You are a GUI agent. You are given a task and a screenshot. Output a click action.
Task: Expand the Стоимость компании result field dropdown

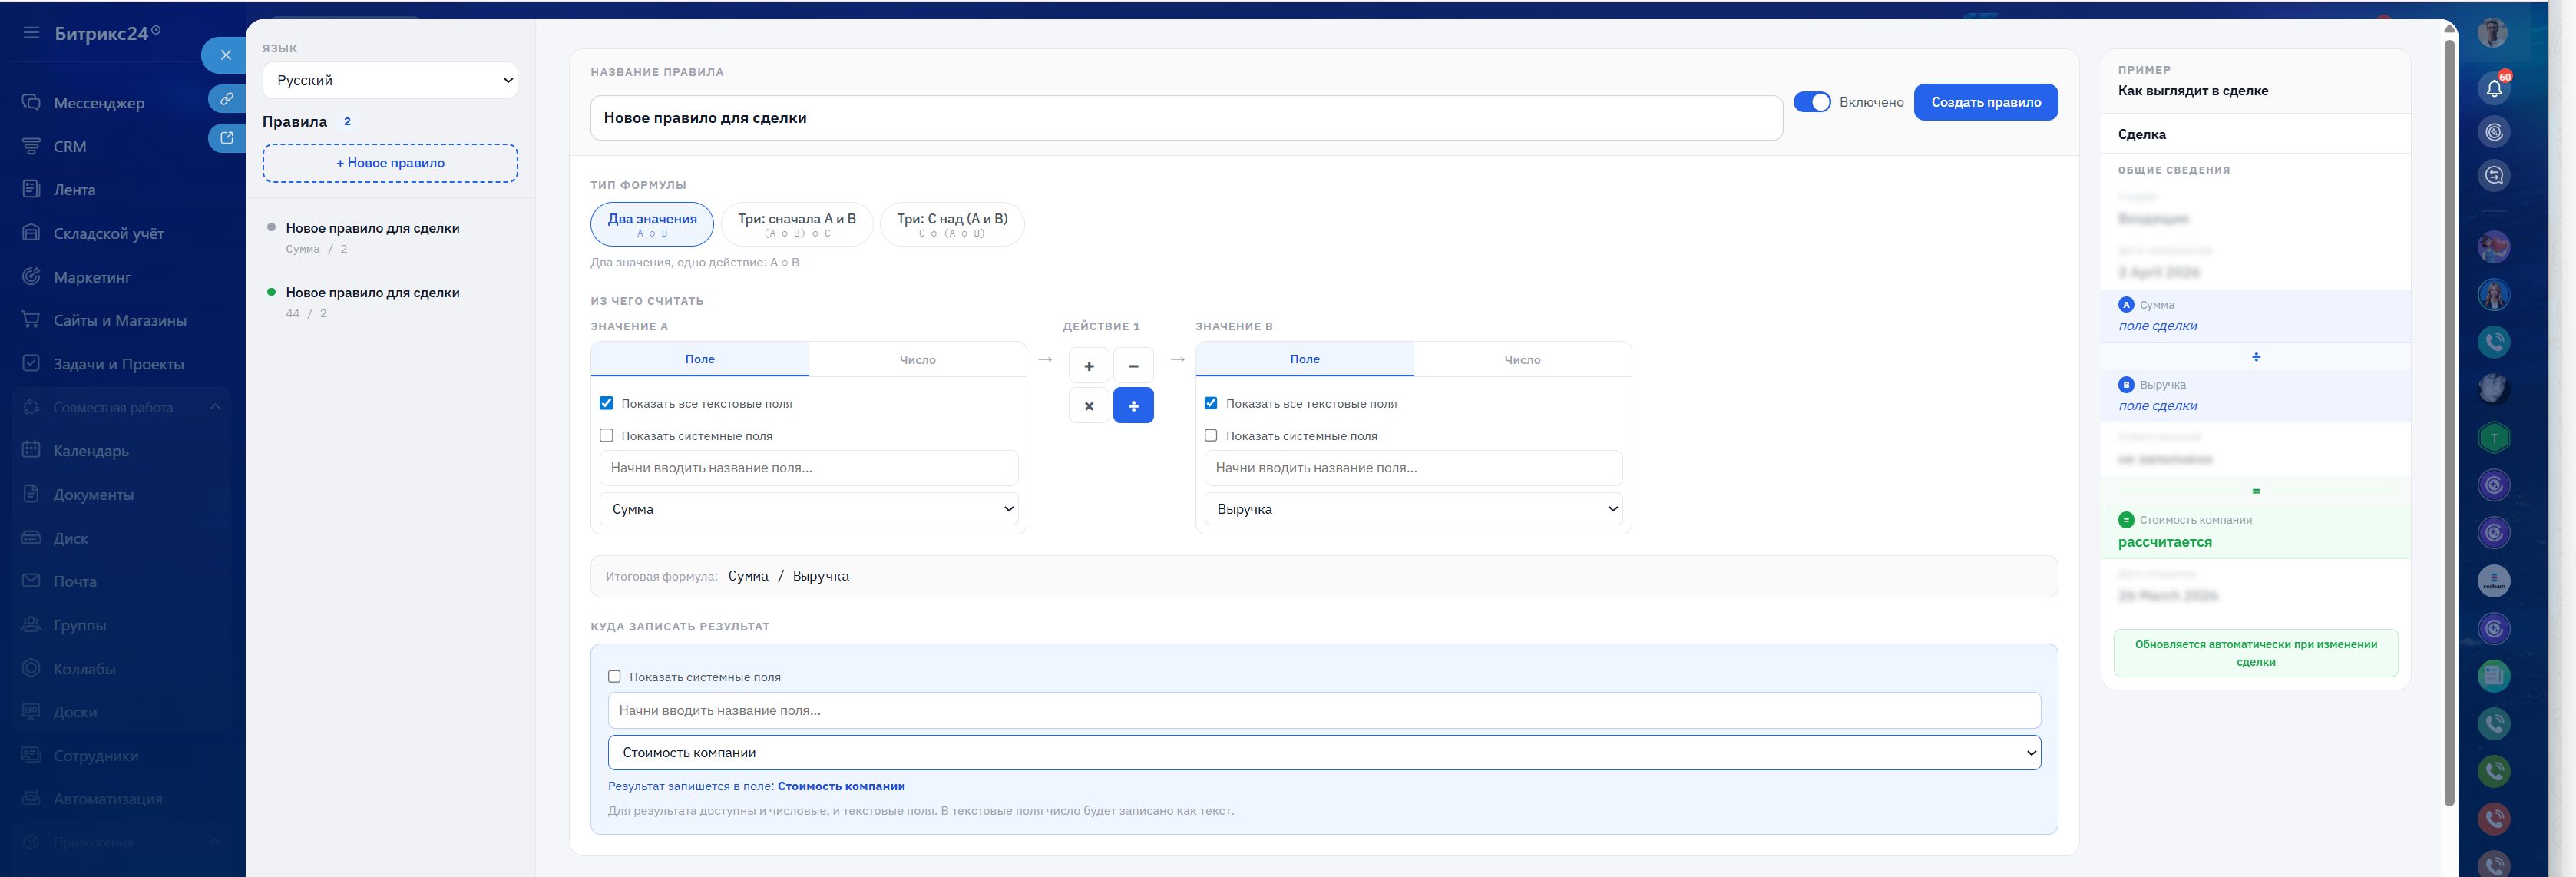pos(1324,753)
